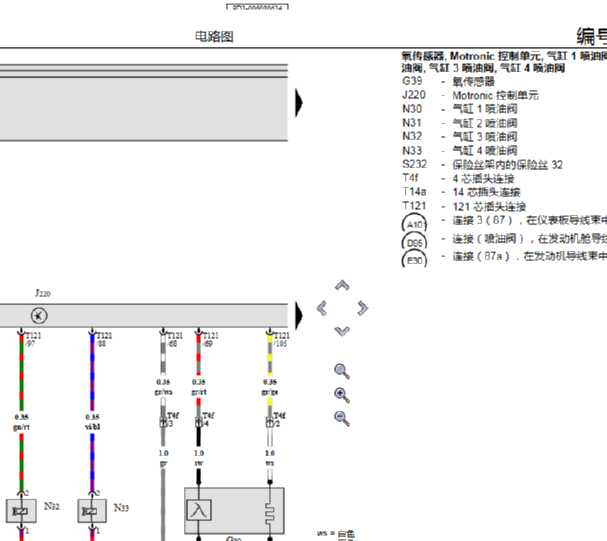
Task: Click the A101 circled connection marker
Action: pyautogui.click(x=414, y=223)
